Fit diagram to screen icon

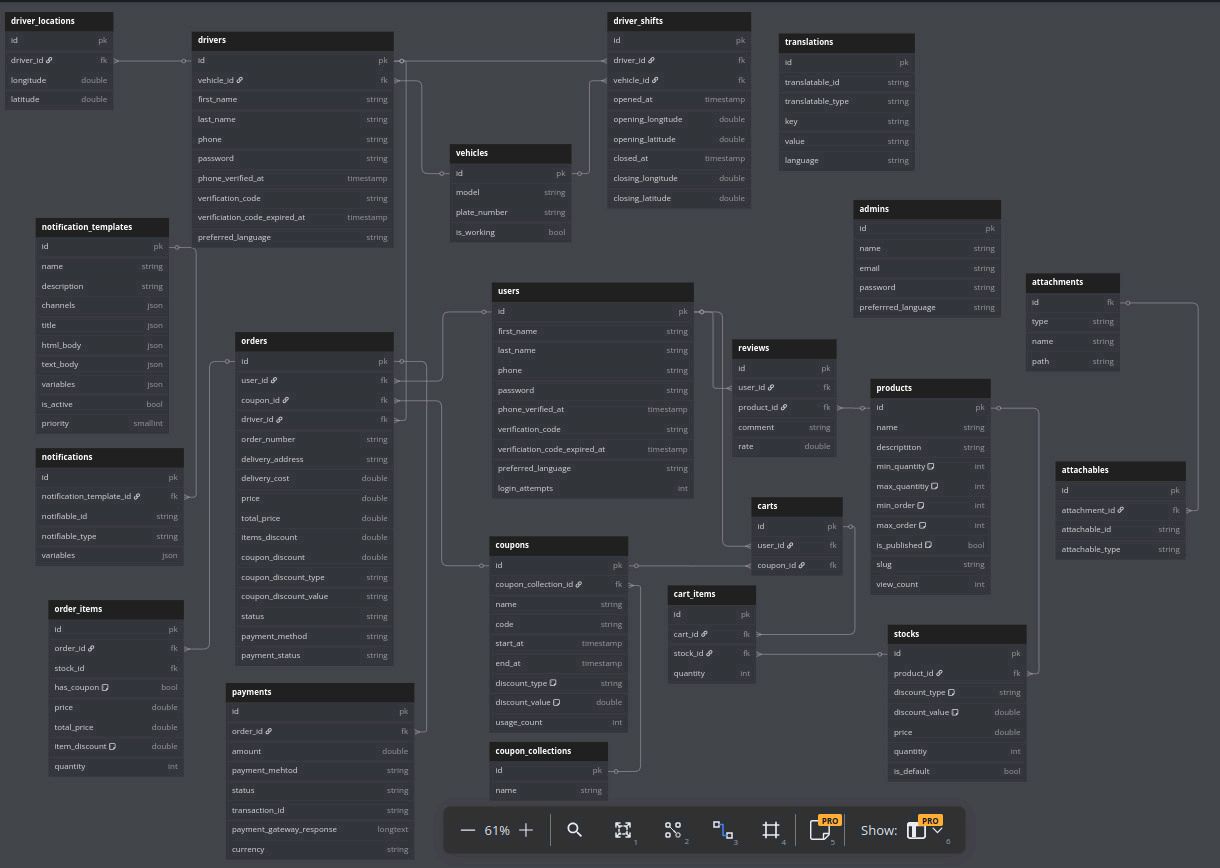(623, 830)
